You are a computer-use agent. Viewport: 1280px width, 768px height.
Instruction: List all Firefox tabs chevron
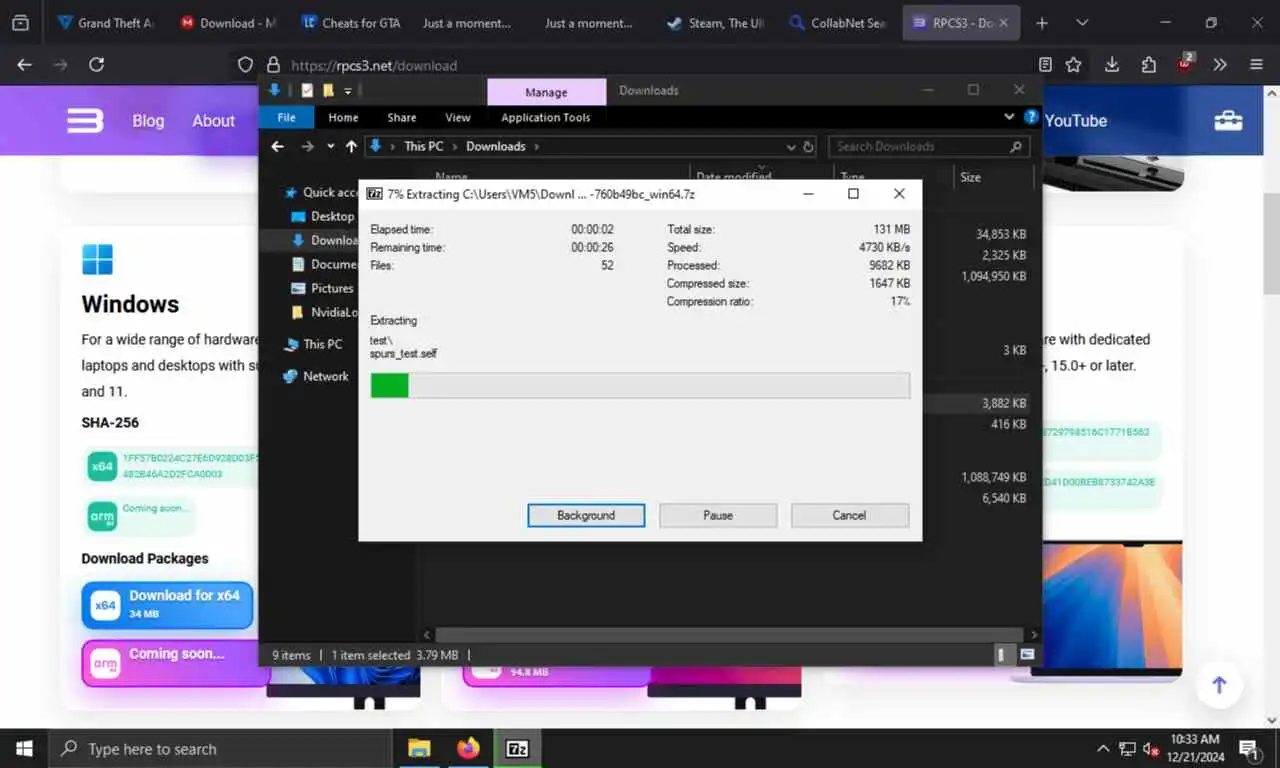coord(1082,22)
